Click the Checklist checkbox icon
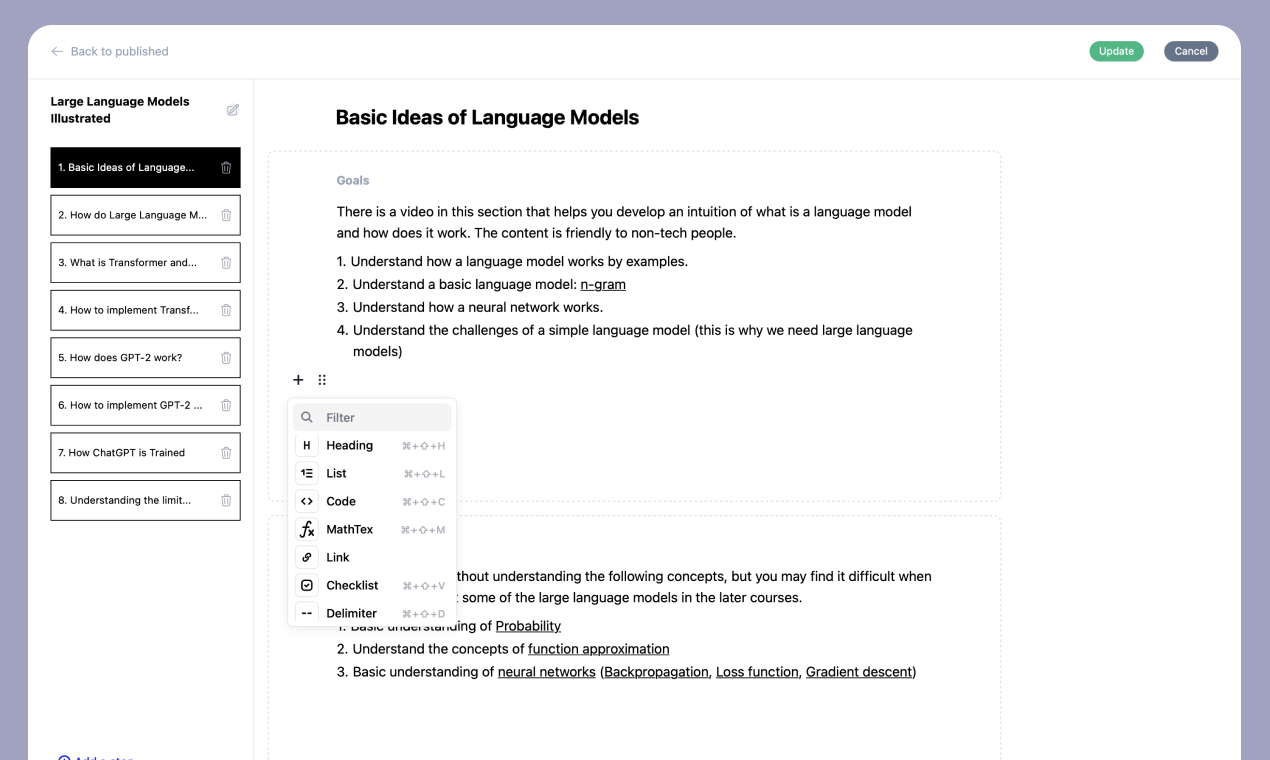 pos(307,585)
